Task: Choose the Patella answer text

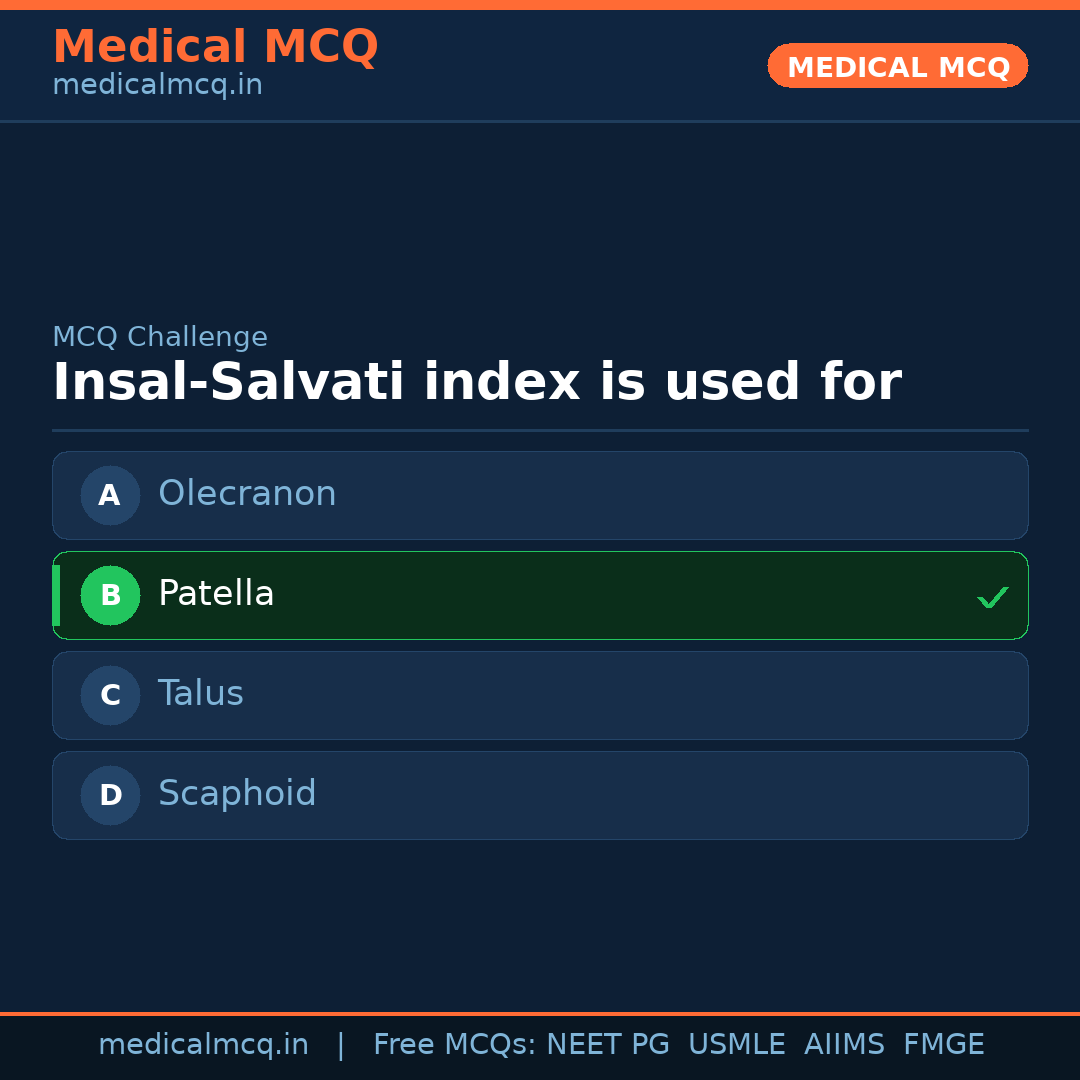Action: point(216,594)
